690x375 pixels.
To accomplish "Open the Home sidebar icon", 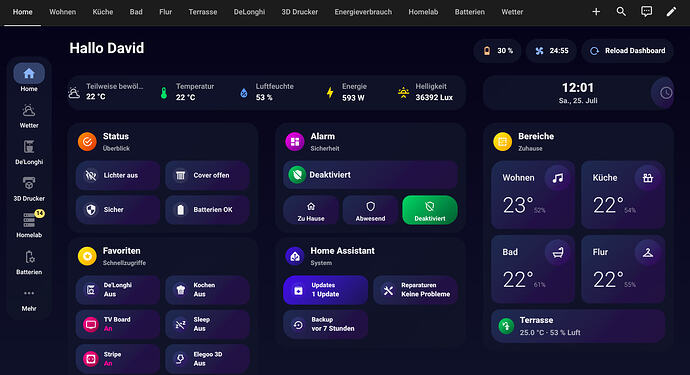I will pyautogui.click(x=29, y=74).
